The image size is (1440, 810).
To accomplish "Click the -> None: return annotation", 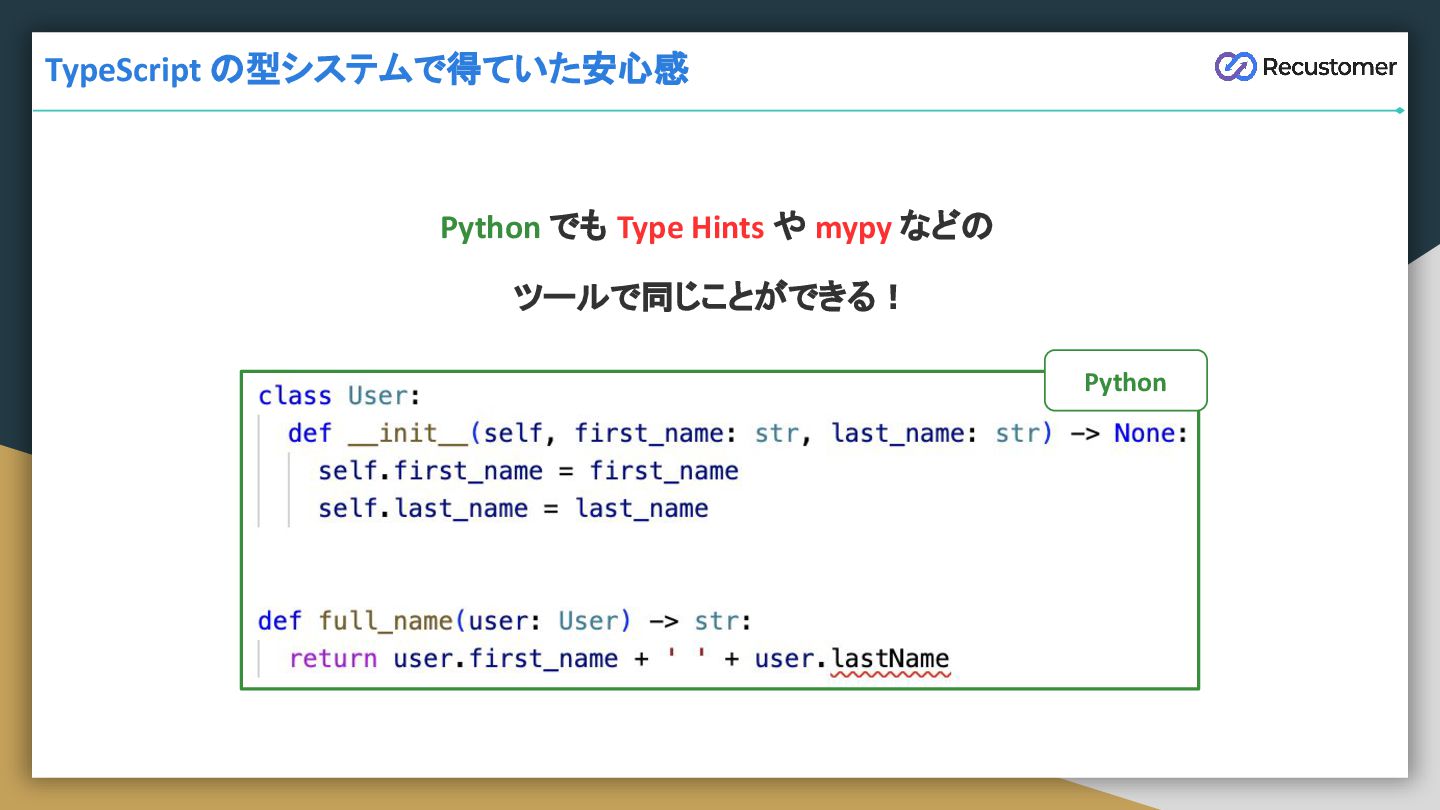I will click(1129, 434).
